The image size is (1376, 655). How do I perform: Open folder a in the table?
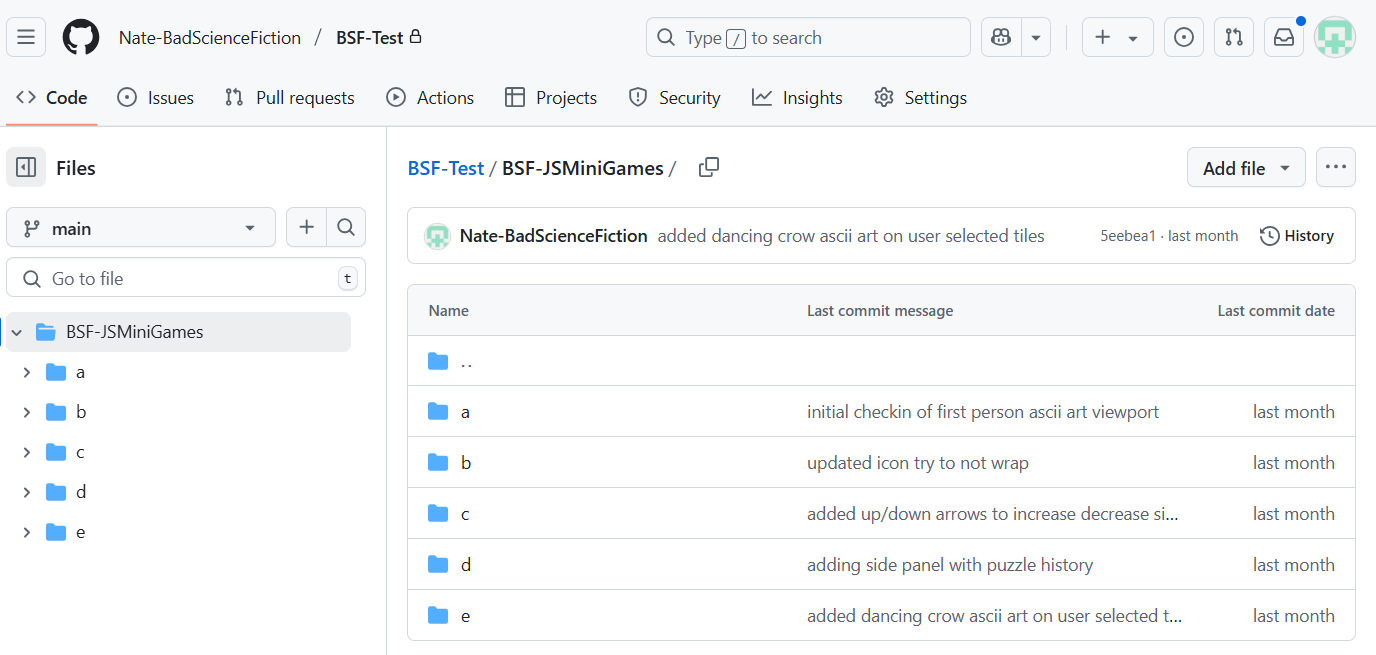point(465,412)
